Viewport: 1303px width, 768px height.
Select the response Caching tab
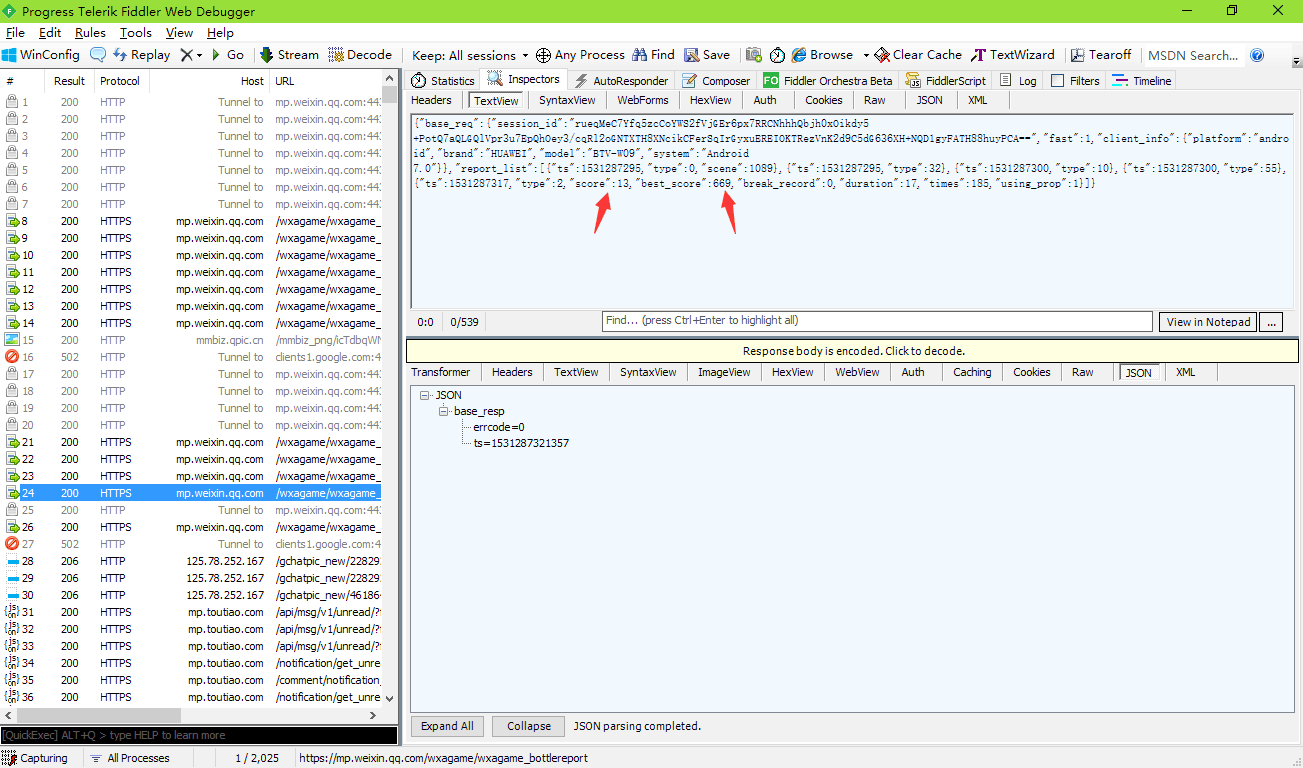972,372
